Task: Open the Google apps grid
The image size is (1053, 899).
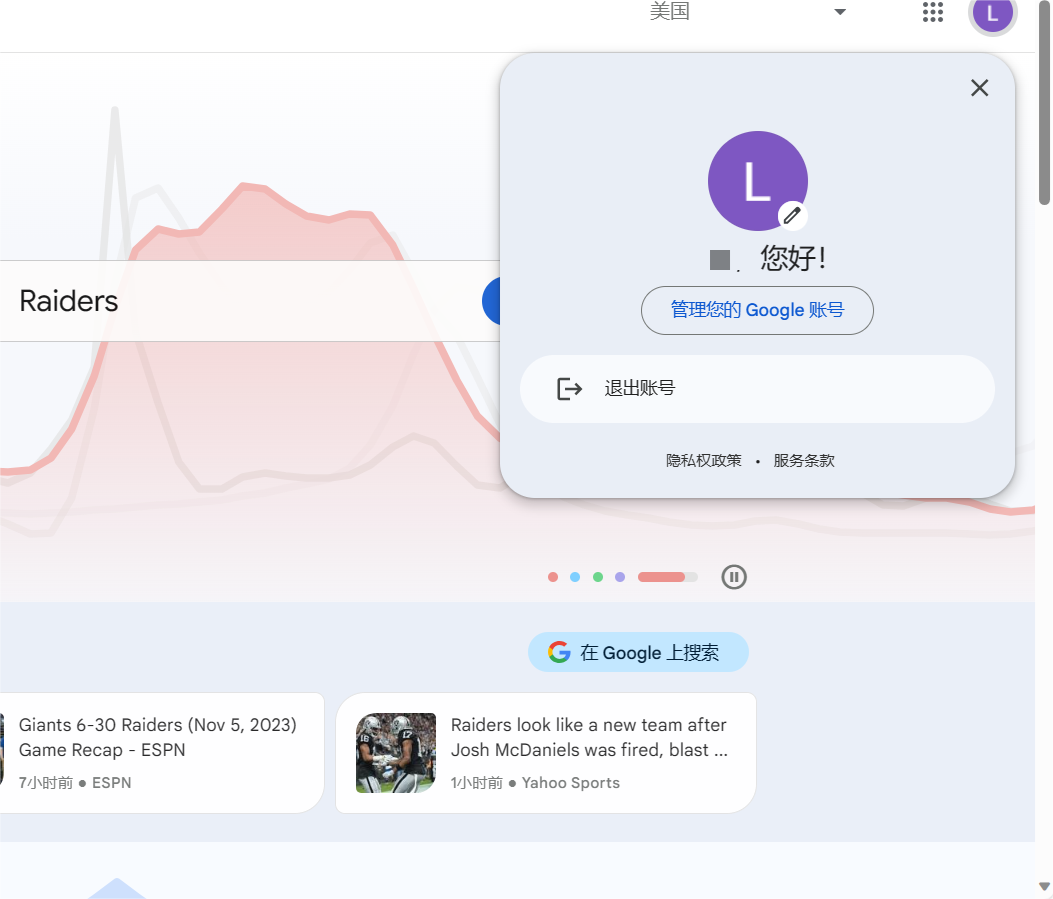Action: (932, 14)
